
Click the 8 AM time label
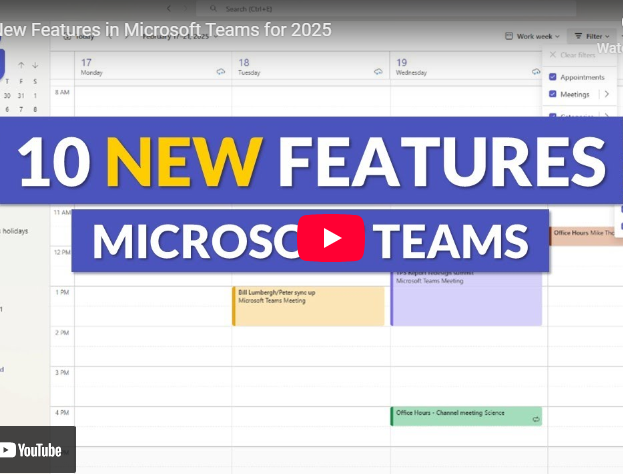point(62,92)
